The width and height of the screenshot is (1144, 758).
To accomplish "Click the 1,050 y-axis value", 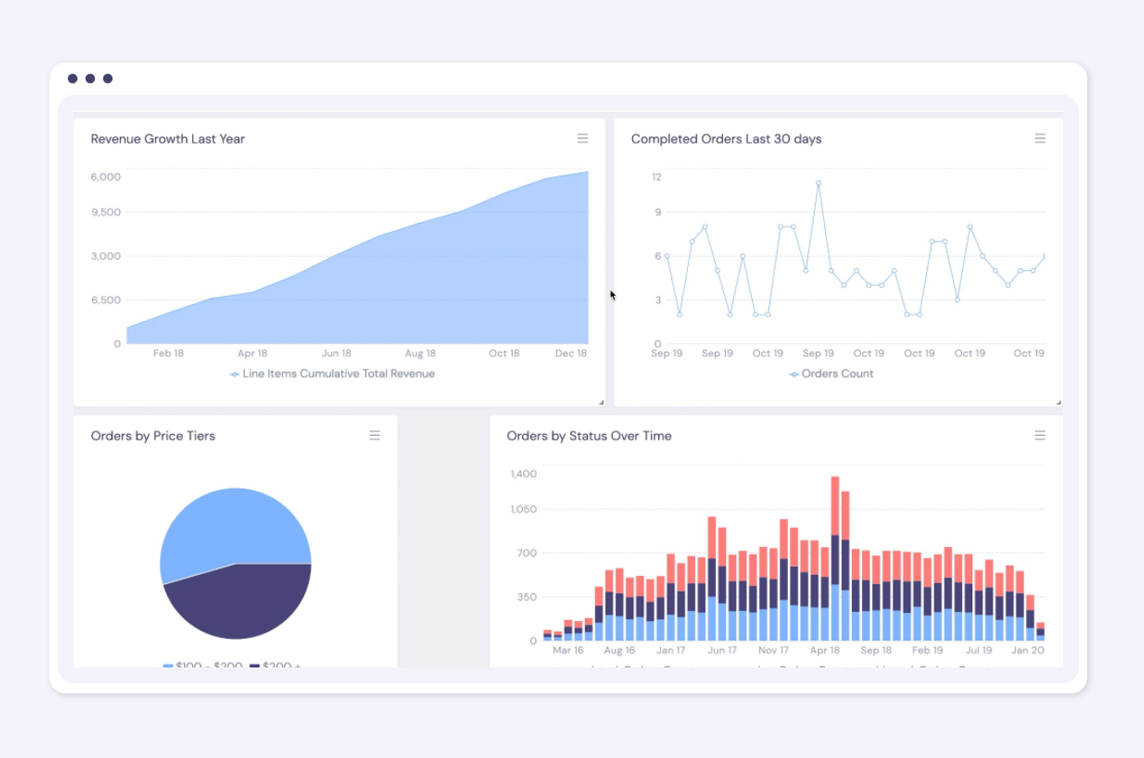I will pyautogui.click(x=524, y=509).
